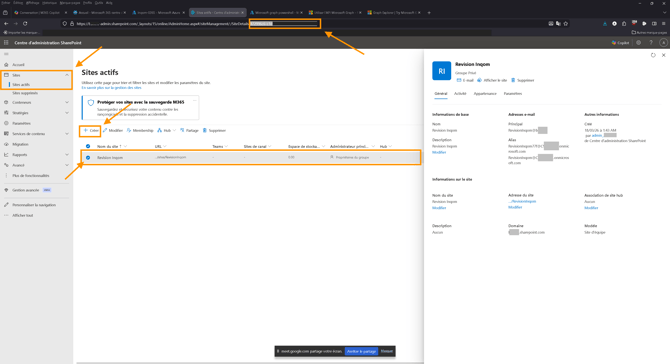Click Afficher tout in the sidebar
Screen dimensions: 670x364
(23, 215)
